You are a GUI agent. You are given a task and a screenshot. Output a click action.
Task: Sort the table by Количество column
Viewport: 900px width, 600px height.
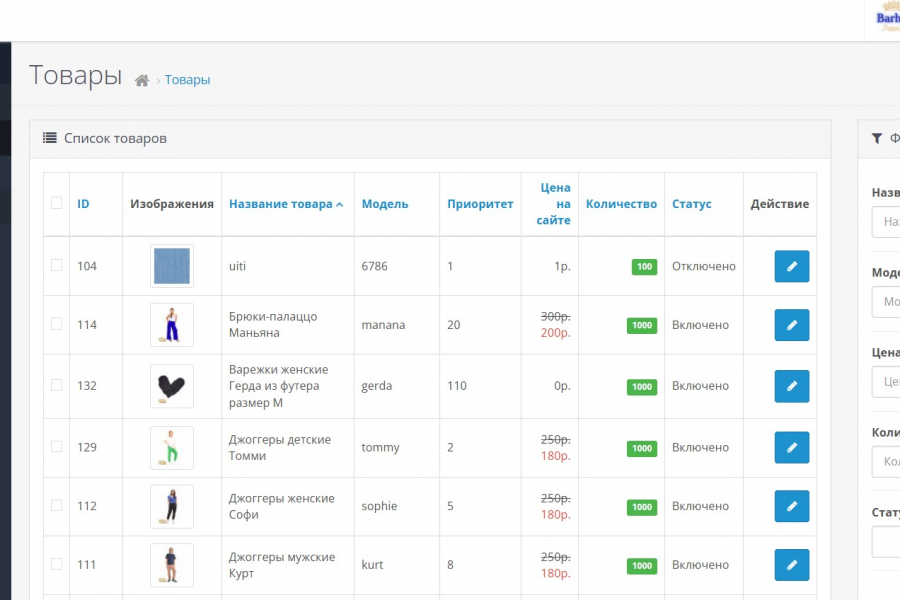(621, 204)
